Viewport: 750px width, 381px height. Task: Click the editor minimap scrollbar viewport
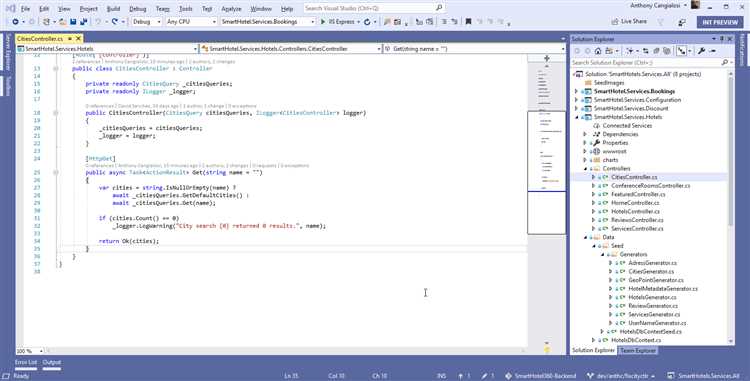547,172
